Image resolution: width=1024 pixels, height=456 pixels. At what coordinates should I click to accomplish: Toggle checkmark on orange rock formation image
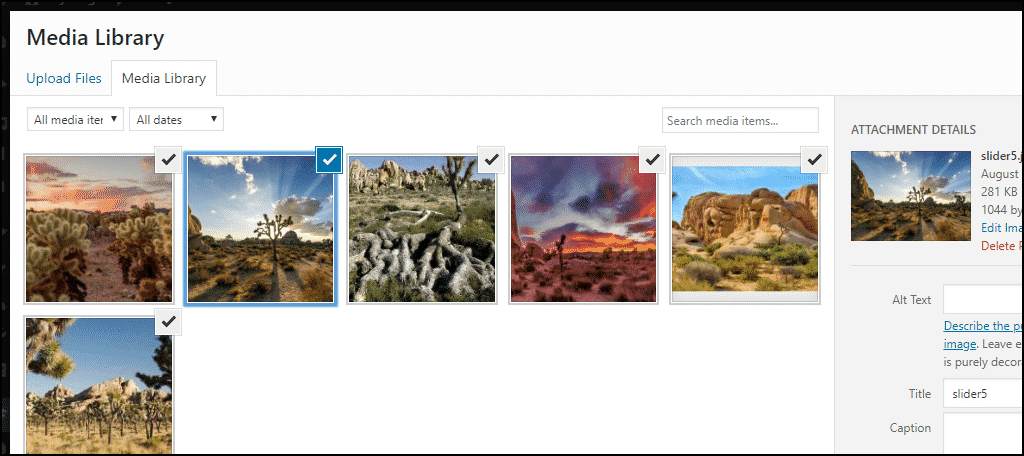click(x=814, y=160)
